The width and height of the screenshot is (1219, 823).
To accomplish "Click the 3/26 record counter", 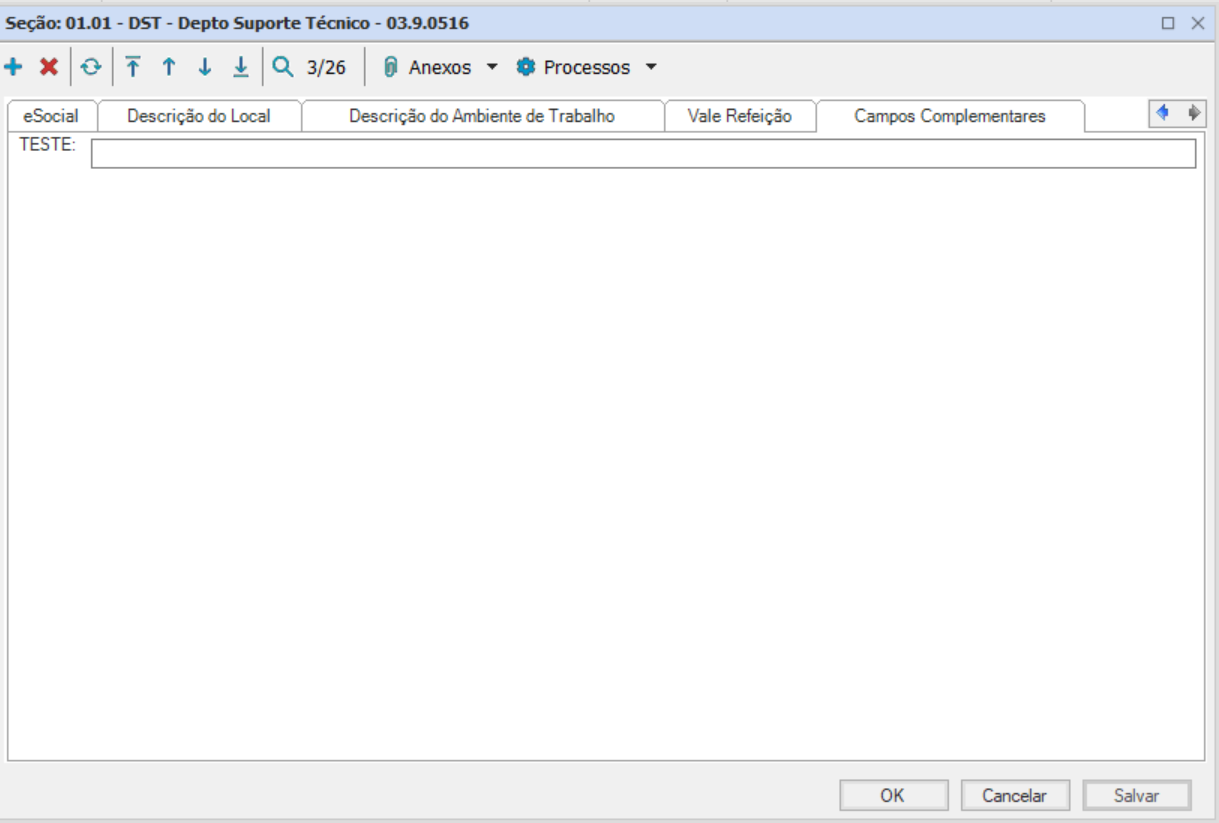I will 326,67.
